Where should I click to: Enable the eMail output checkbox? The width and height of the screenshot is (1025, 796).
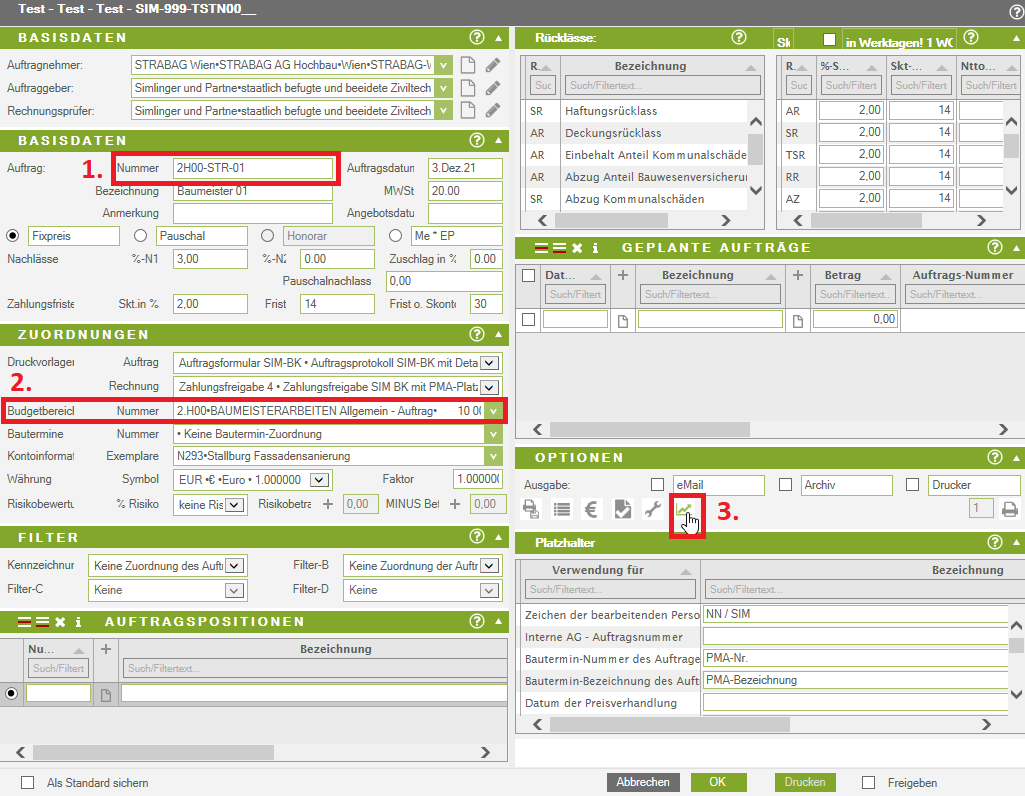point(657,485)
